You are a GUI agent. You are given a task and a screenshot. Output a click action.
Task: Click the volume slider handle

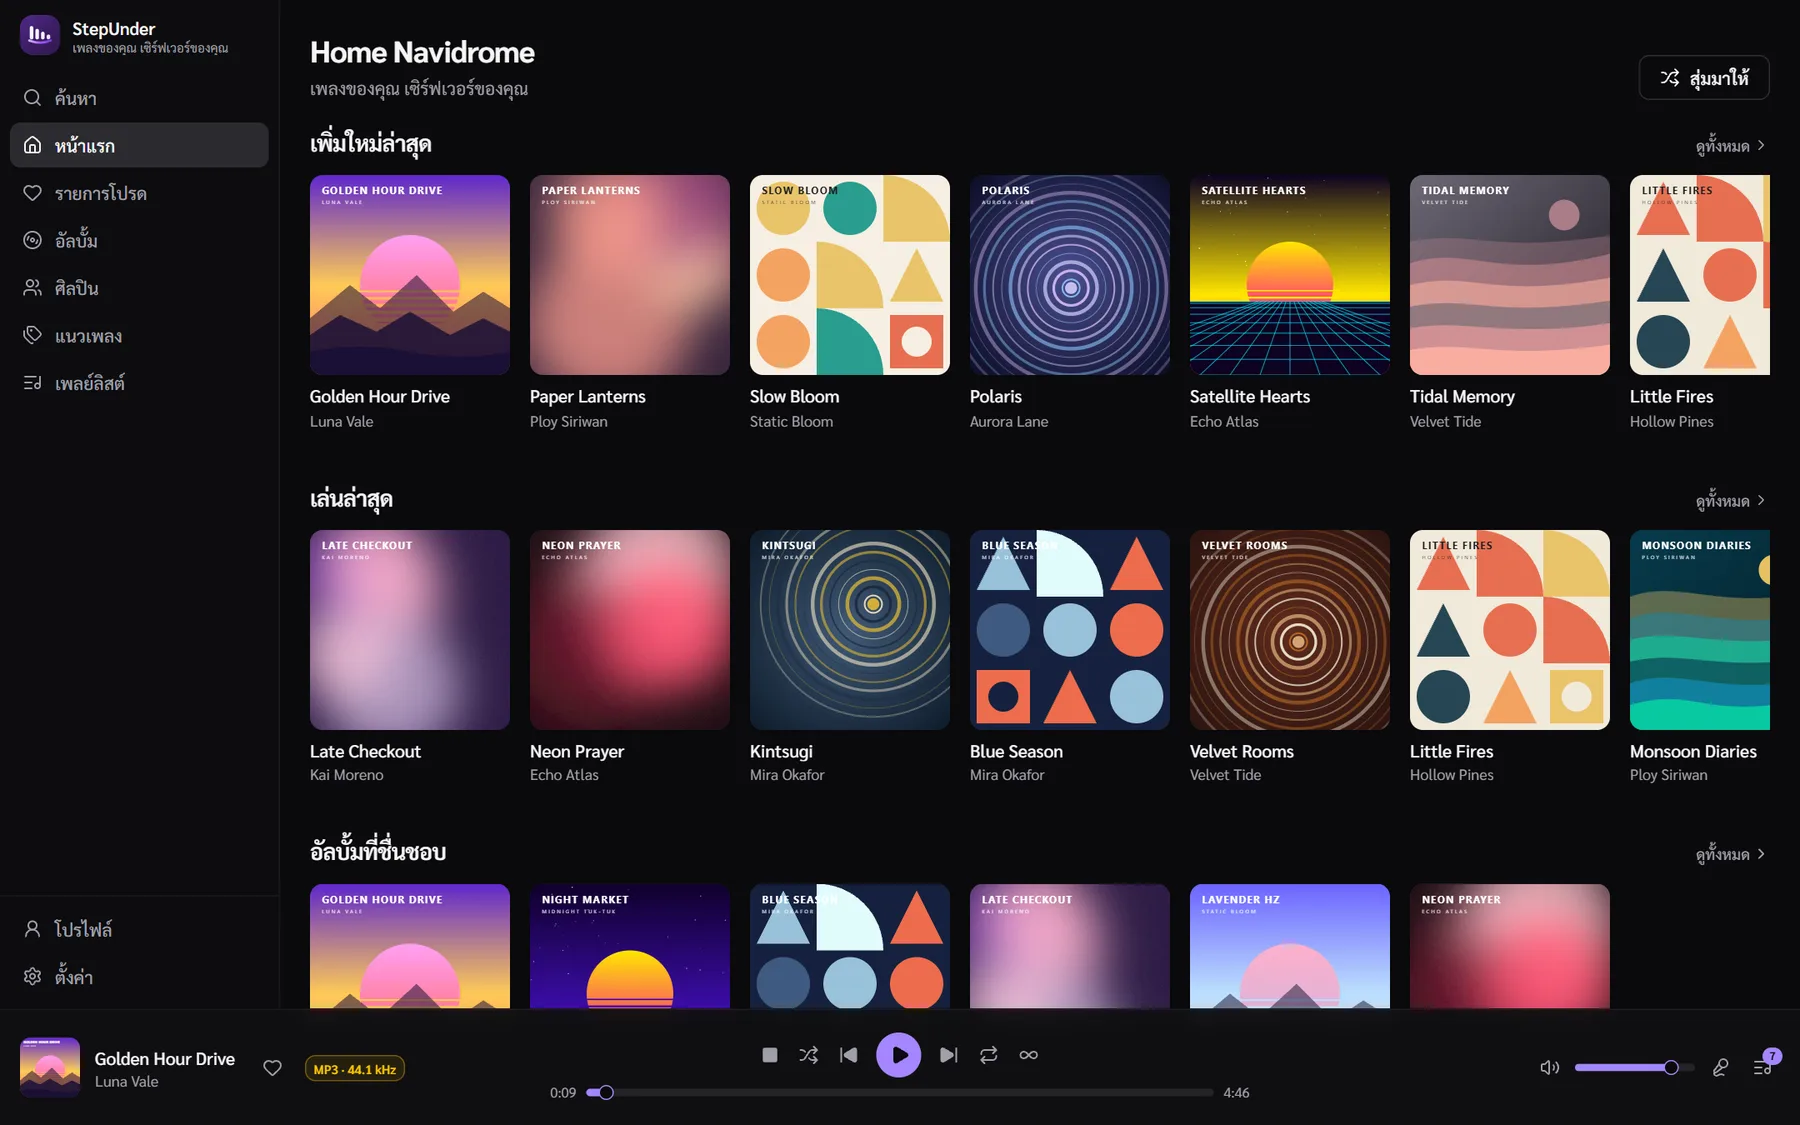[x=1671, y=1068]
